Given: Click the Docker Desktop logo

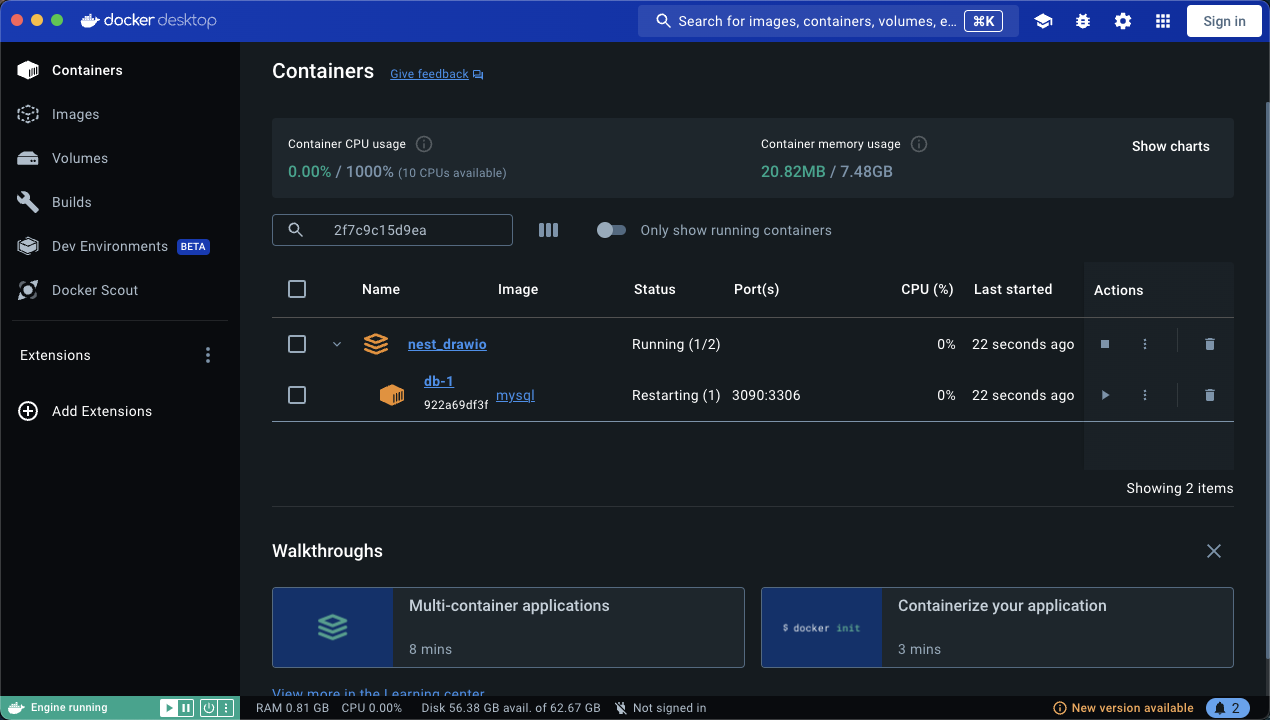Looking at the screenshot, I should pos(148,20).
